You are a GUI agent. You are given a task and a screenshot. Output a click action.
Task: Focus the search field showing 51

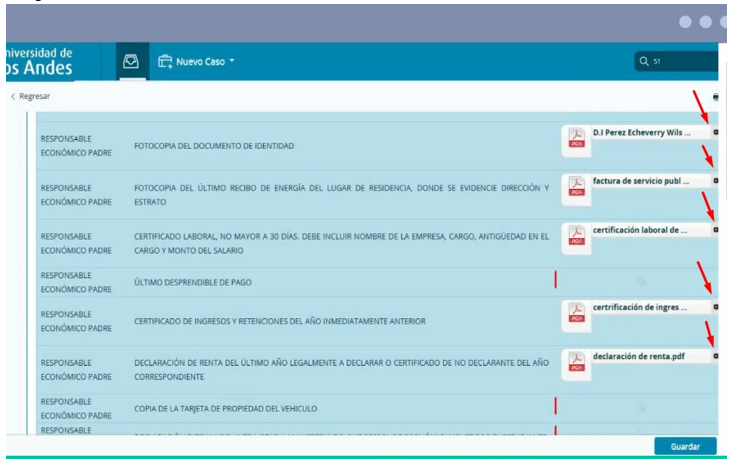(676, 61)
